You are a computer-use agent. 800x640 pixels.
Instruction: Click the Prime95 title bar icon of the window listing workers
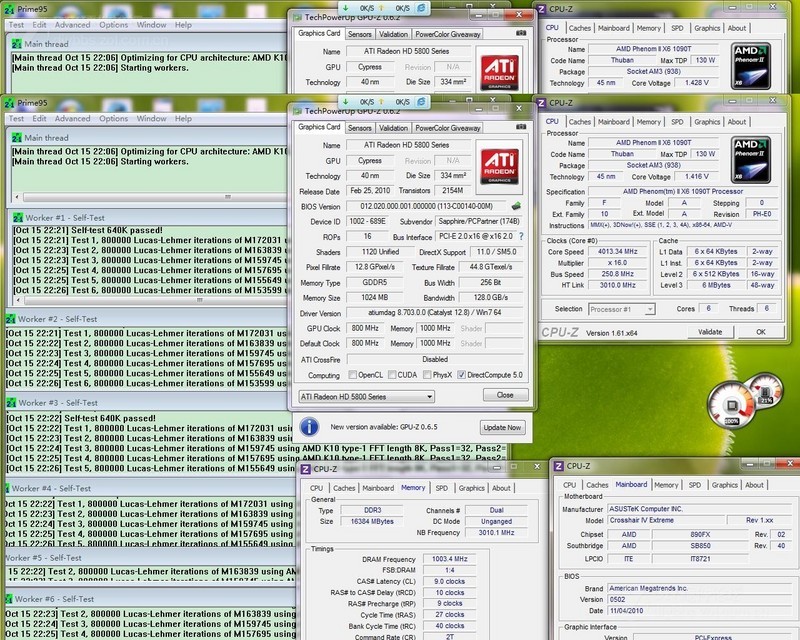pyautogui.click(x=9, y=103)
